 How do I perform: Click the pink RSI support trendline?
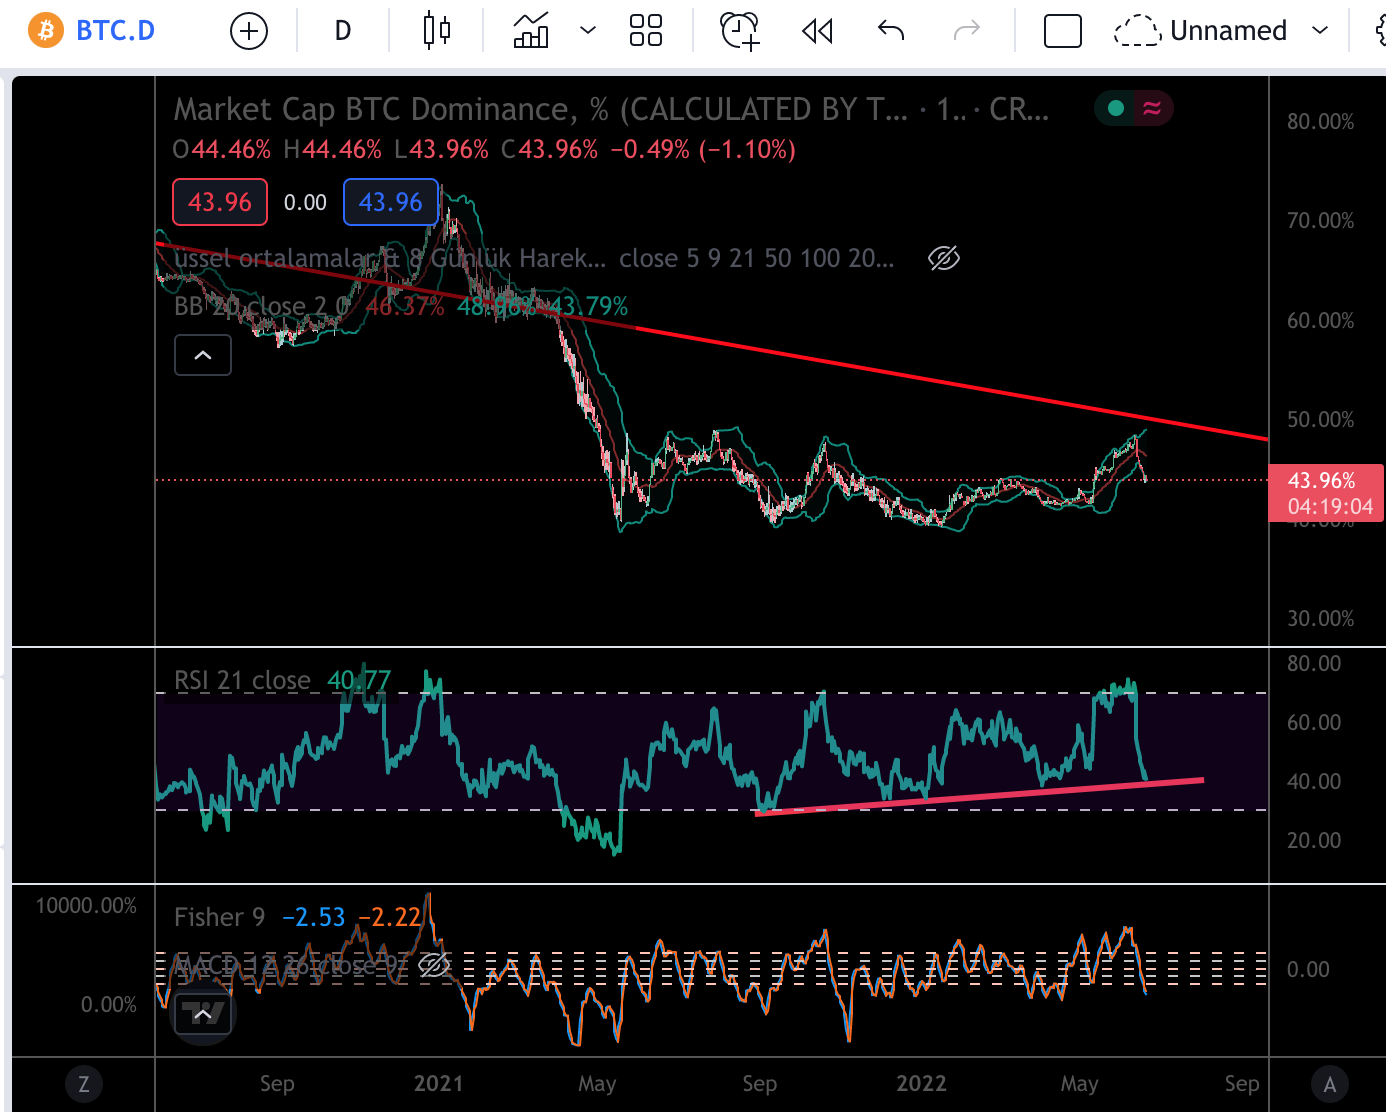pyautogui.click(x=979, y=797)
